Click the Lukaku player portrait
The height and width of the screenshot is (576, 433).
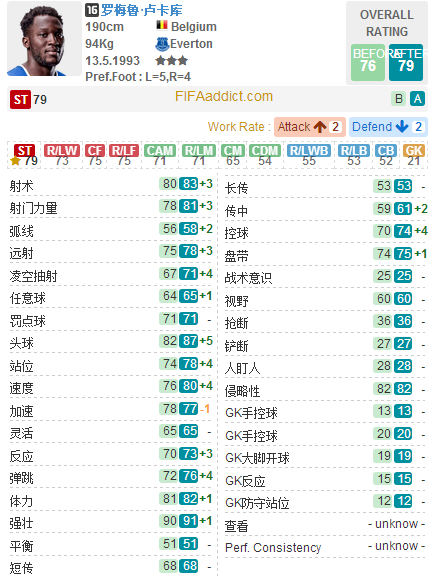tap(44, 39)
